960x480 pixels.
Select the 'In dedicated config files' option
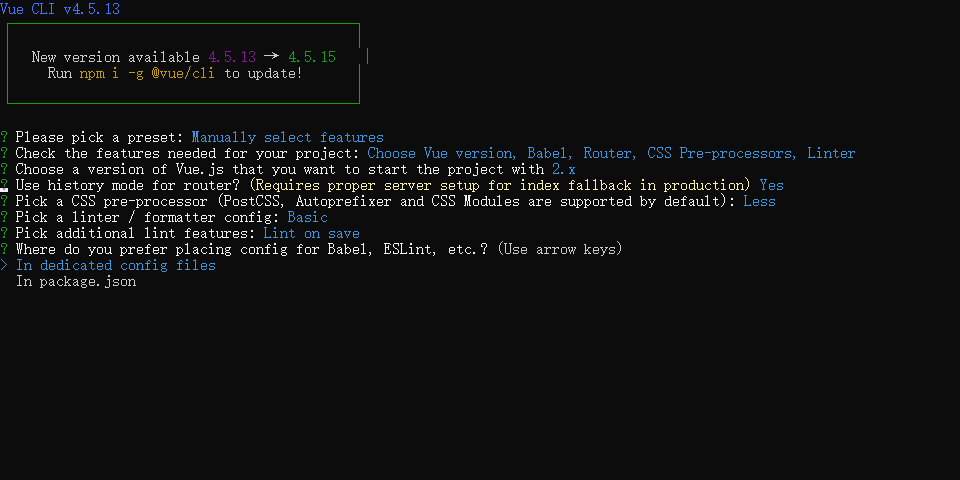[x=116, y=266]
